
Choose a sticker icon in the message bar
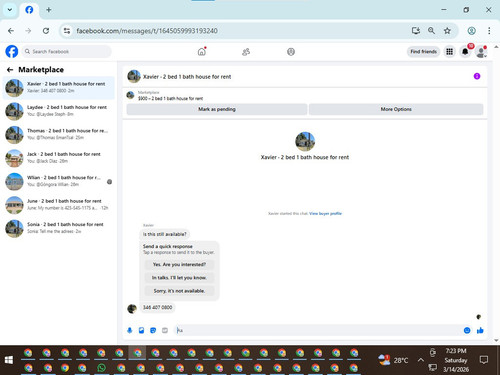[x=153, y=330]
